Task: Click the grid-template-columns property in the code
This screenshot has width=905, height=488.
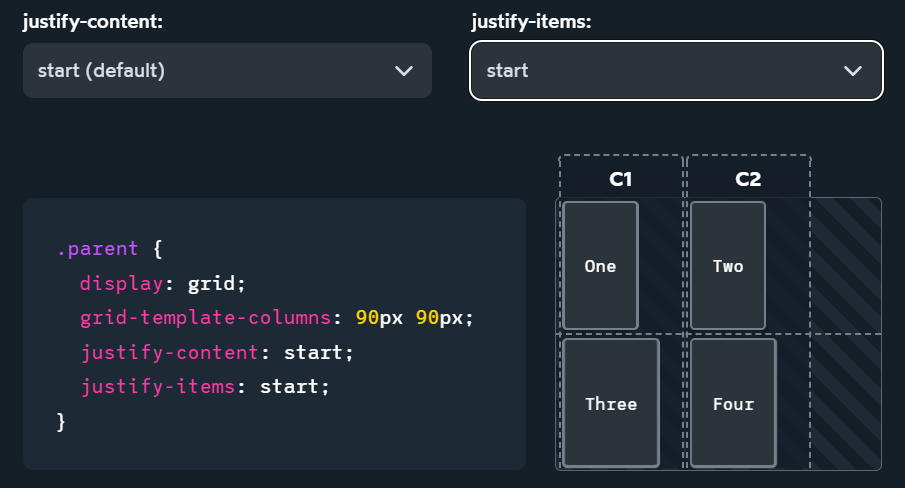Action: (x=205, y=318)
